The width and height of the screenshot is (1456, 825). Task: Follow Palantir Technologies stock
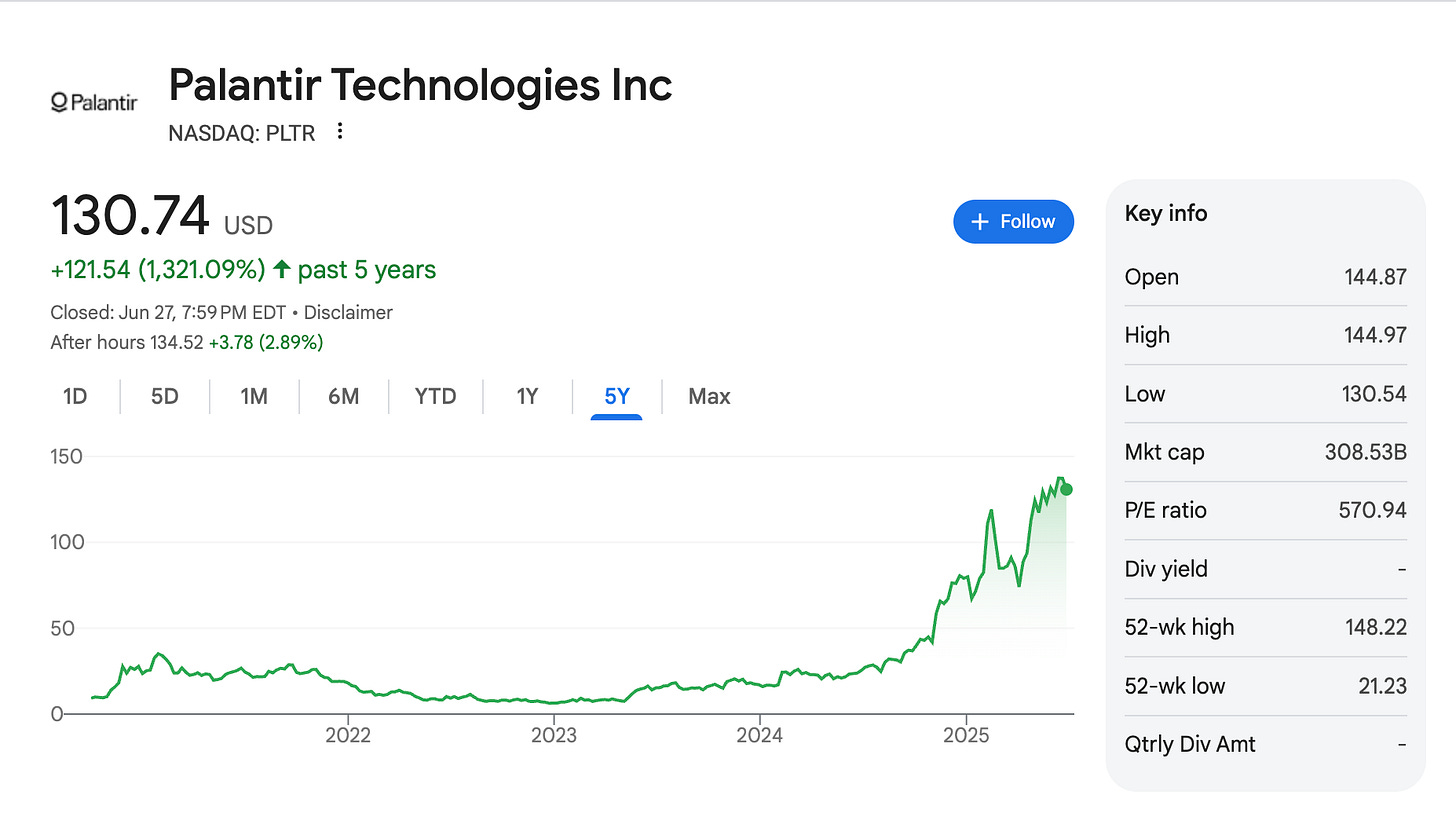click(x=1013, y=222)
